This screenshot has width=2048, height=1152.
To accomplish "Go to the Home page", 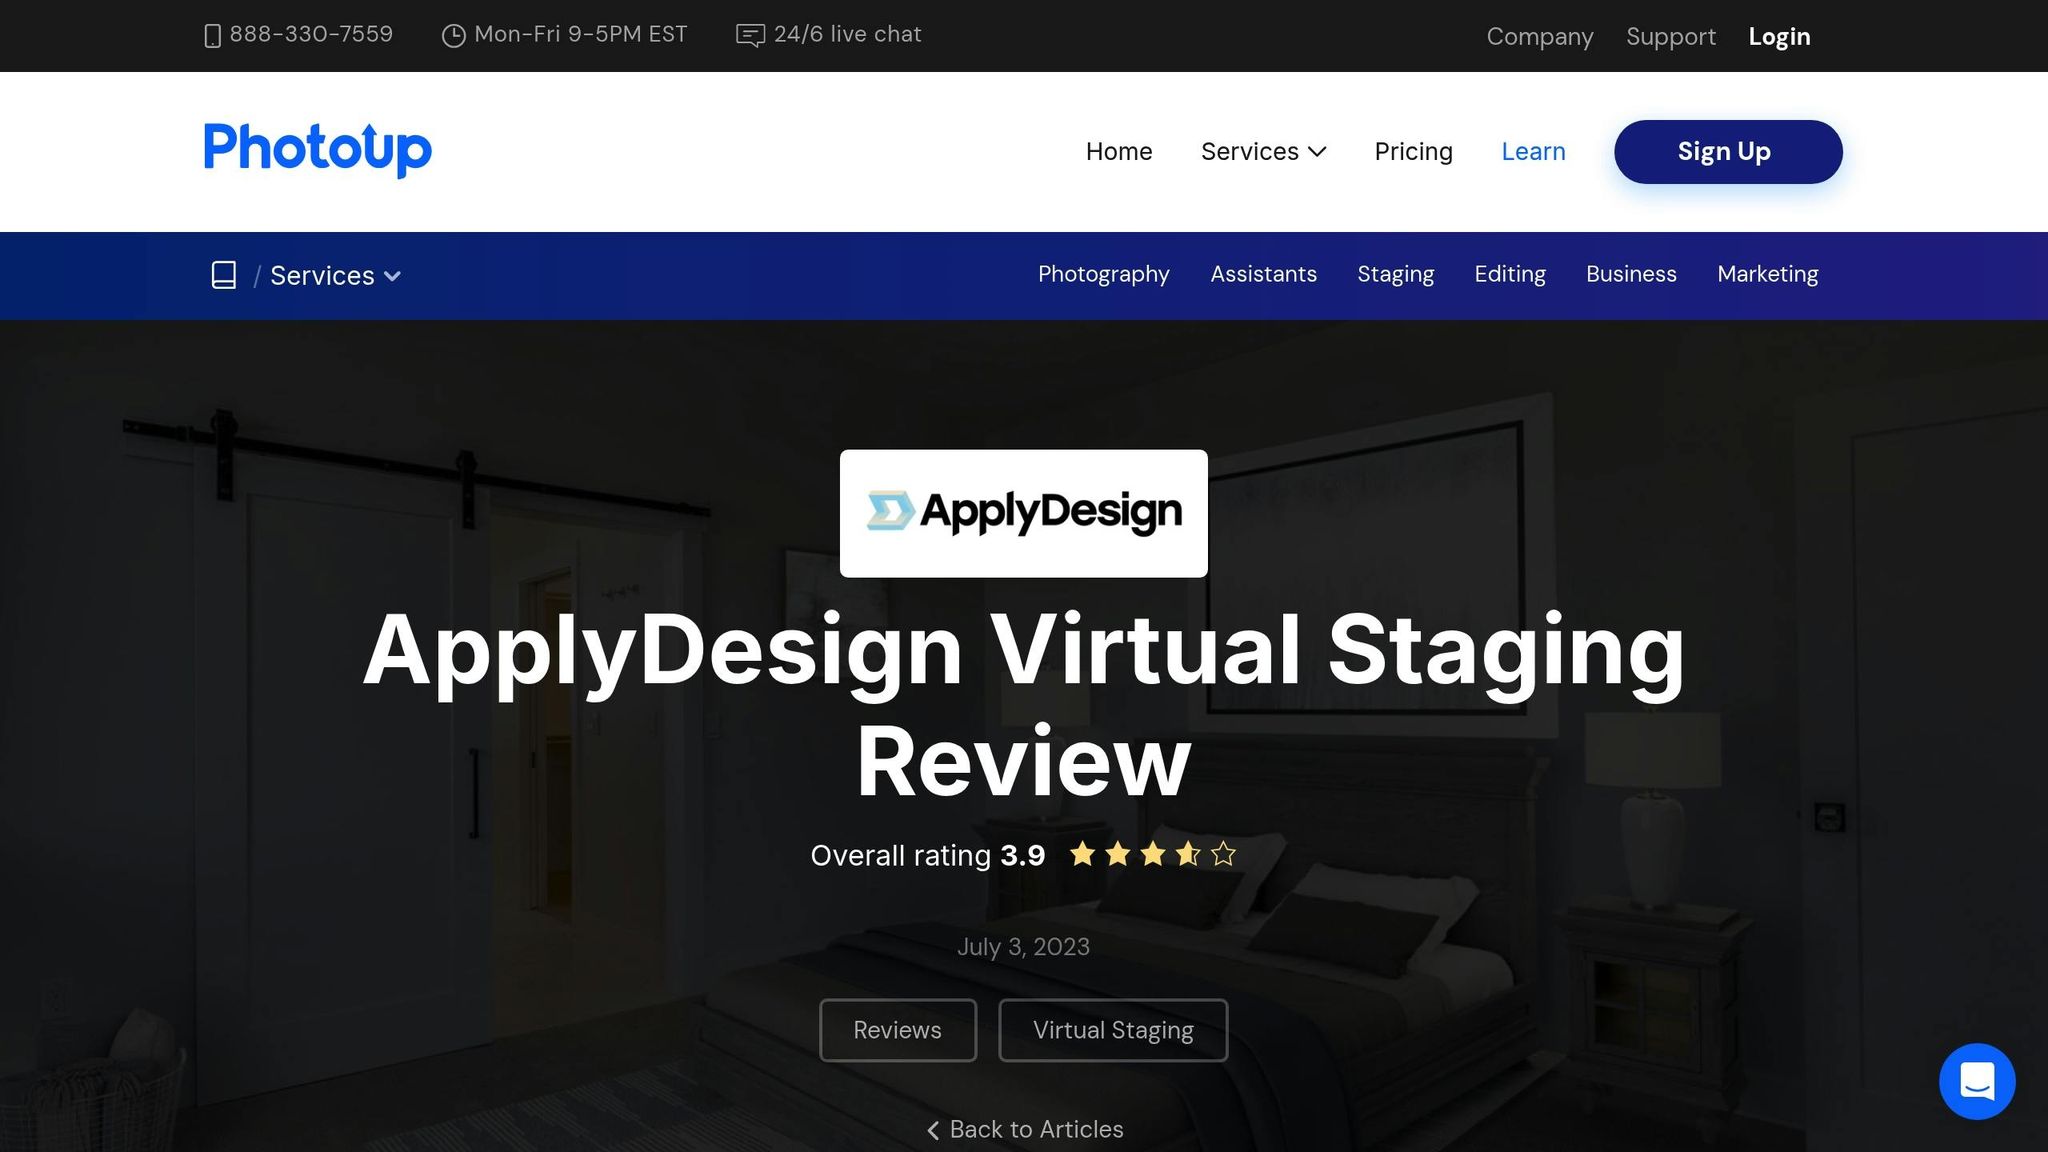I will pyautogui.click(x=1119, y=152).
